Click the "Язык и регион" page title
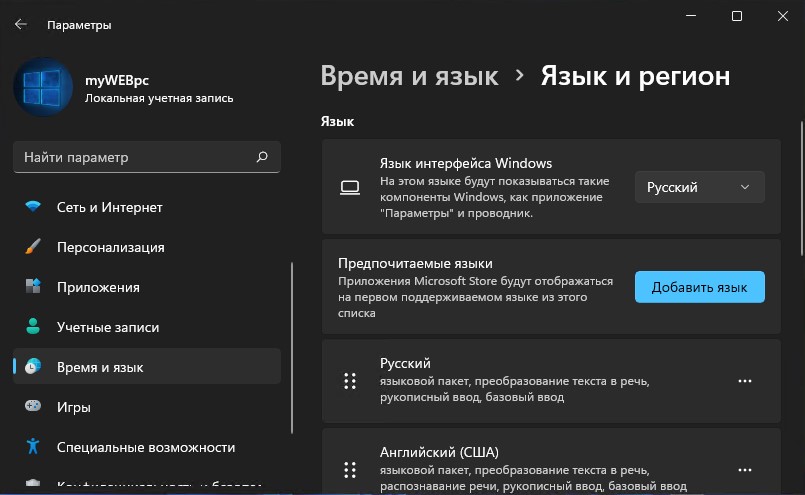Screen dimensions: 805x495 tap(636, 76)
